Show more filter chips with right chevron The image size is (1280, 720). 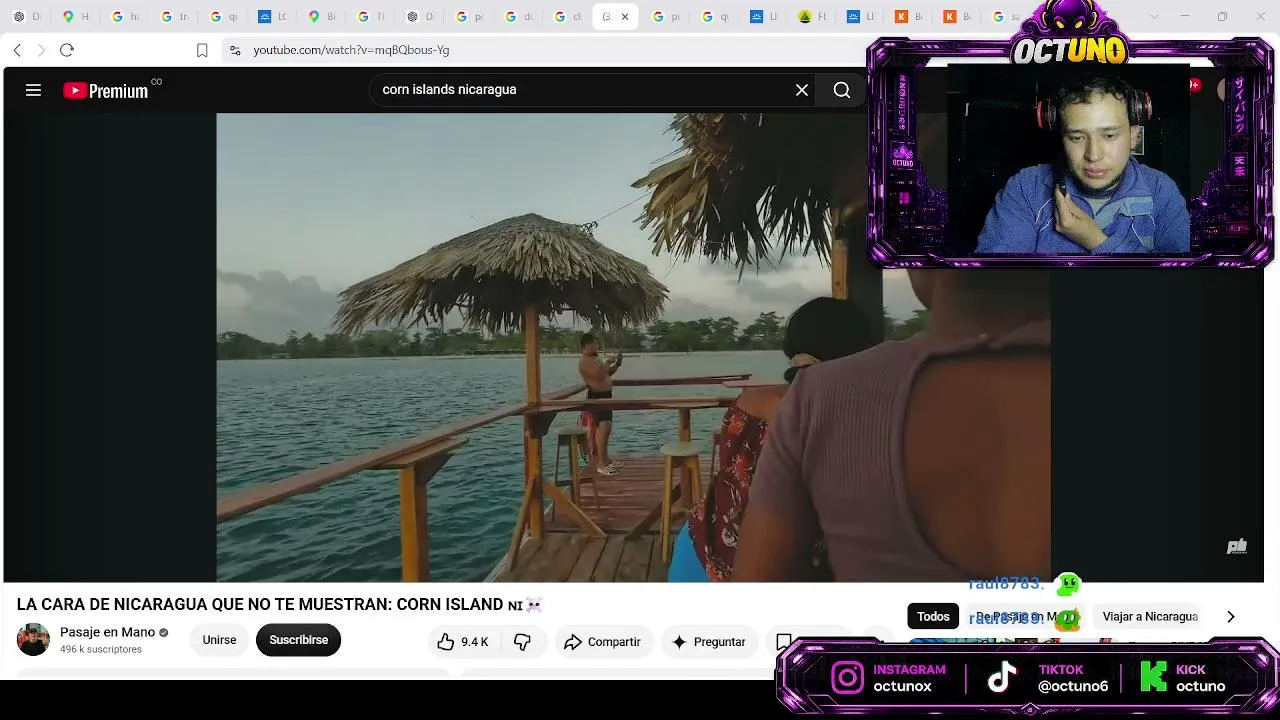(x=1231, y=617)
